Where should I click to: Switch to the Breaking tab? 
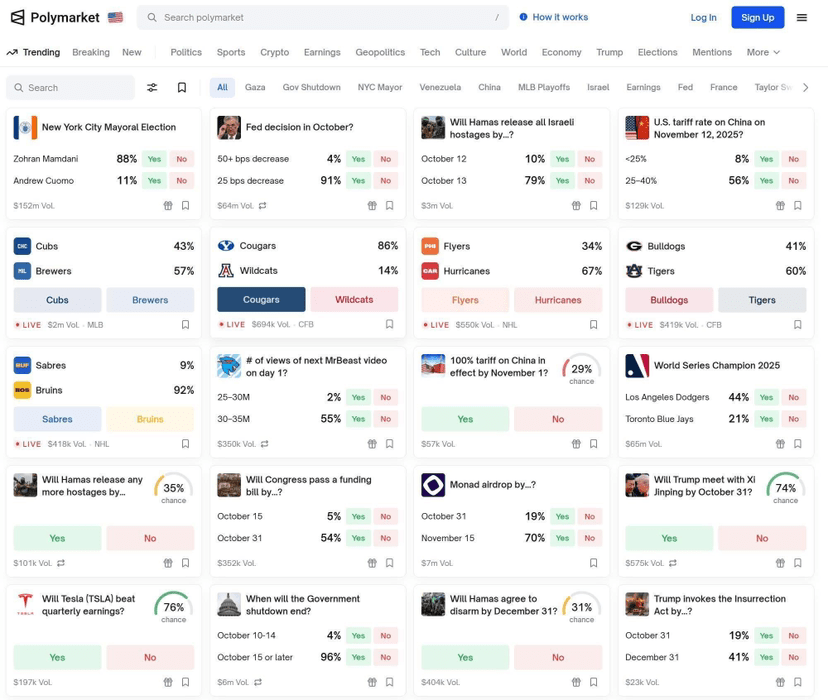tap(91, 52)
